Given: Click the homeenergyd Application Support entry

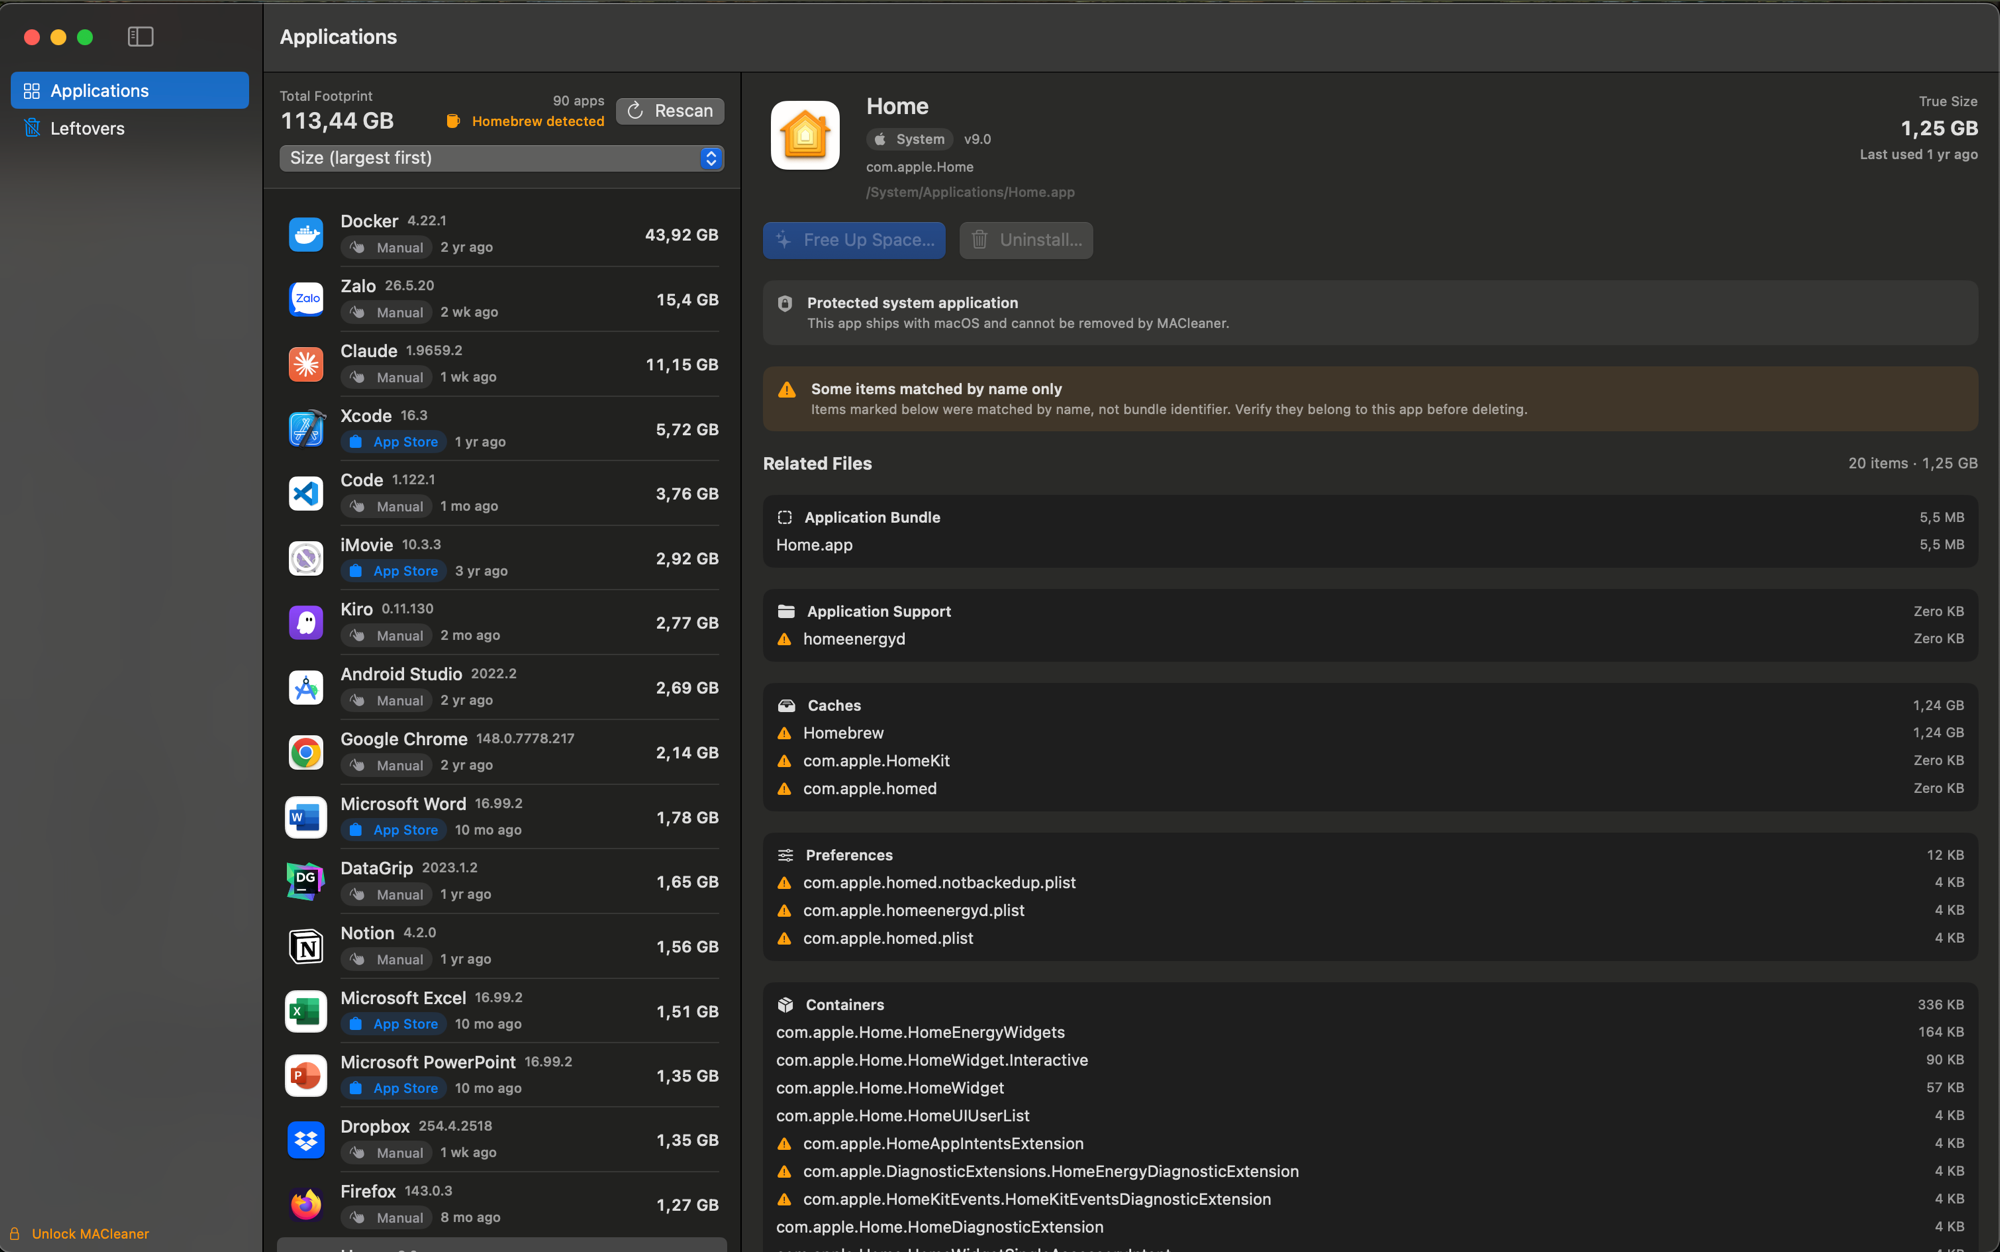Looking at the screenshot, I should pos(1370,639).
